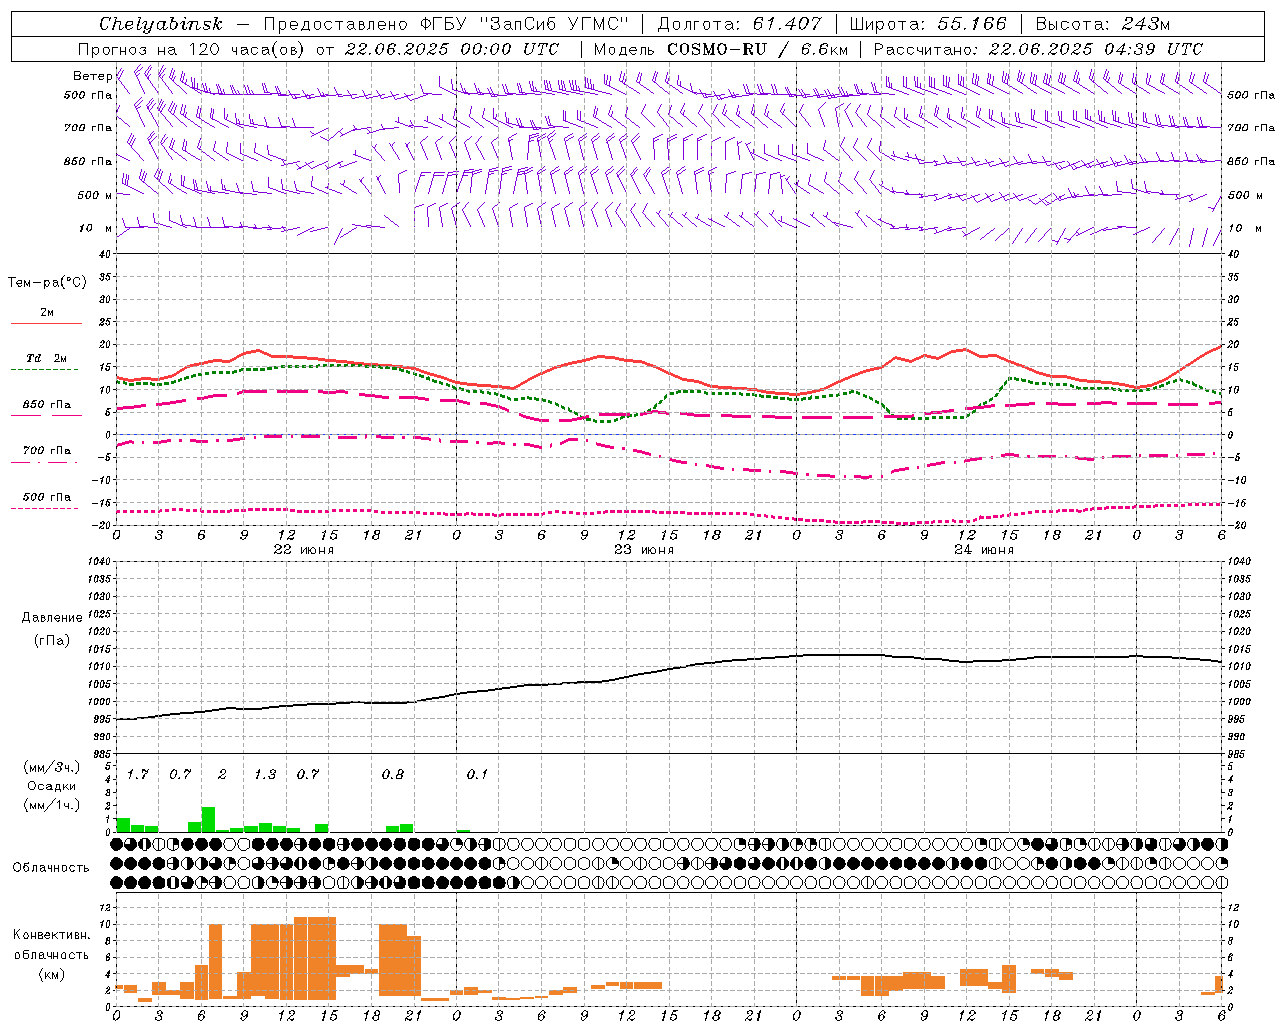The height and width of the screenshot is (1024, 1280).
Task: Click the (мм/3ч.) precipitation unit label
Action: coord(51,767)
